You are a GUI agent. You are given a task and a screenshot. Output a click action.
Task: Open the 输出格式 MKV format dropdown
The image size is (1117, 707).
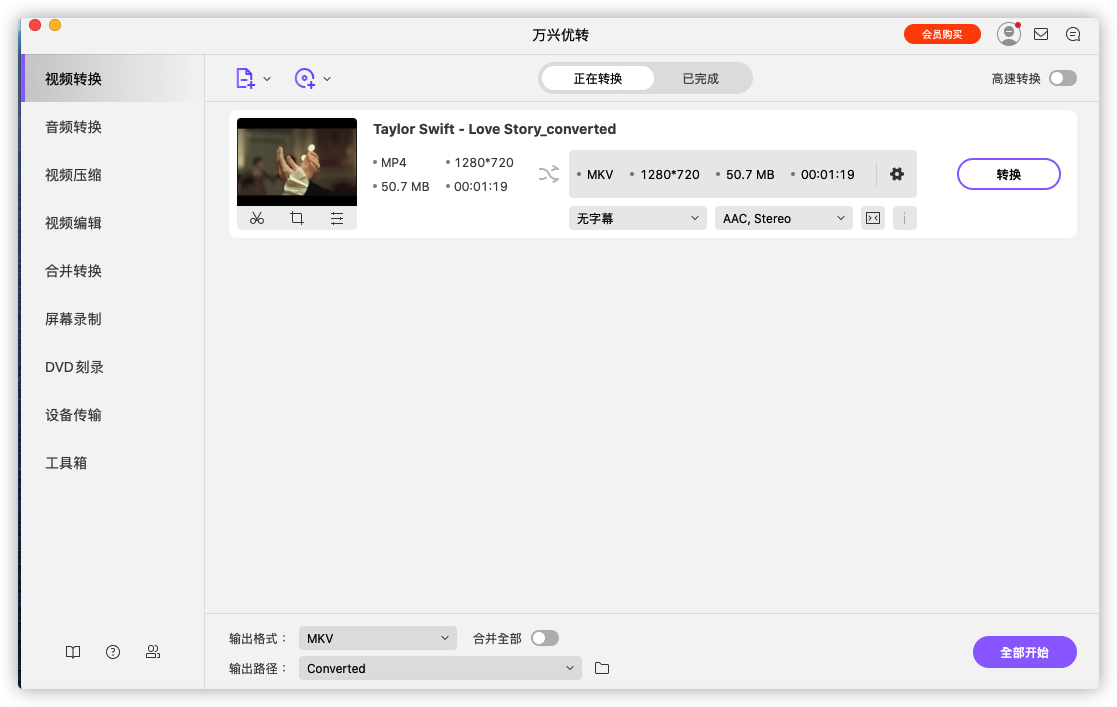(377, 637)
